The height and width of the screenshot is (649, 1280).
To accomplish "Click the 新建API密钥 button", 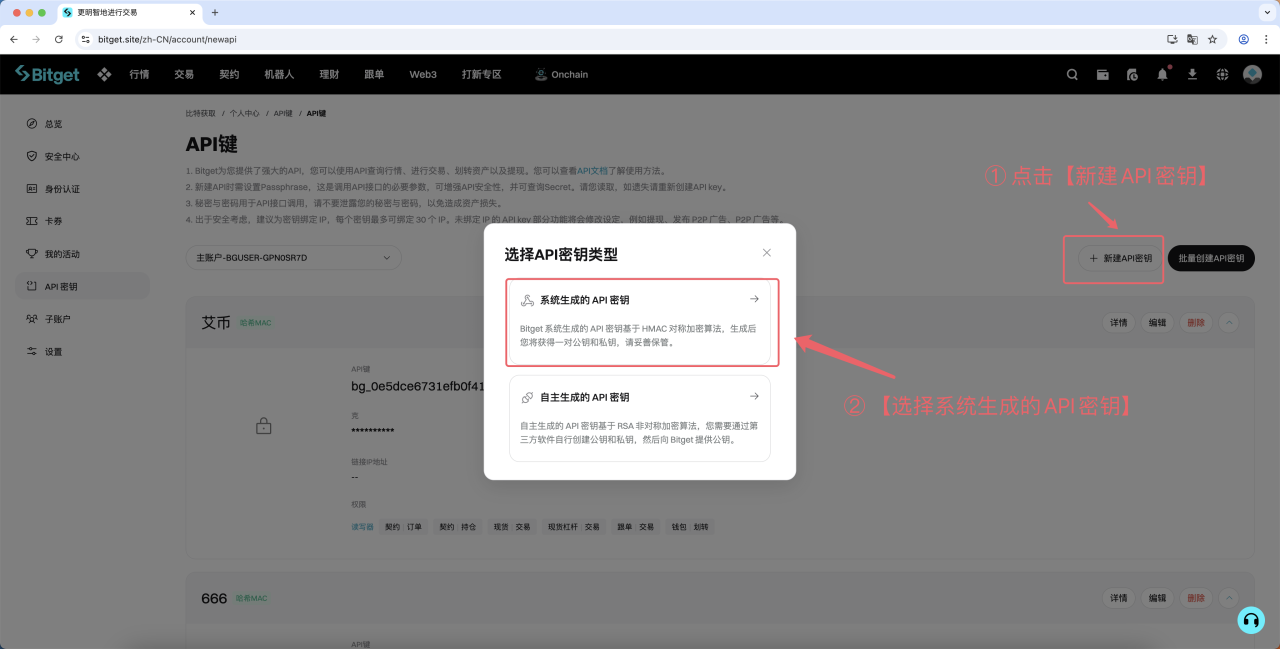I will tap(1120, 258).
